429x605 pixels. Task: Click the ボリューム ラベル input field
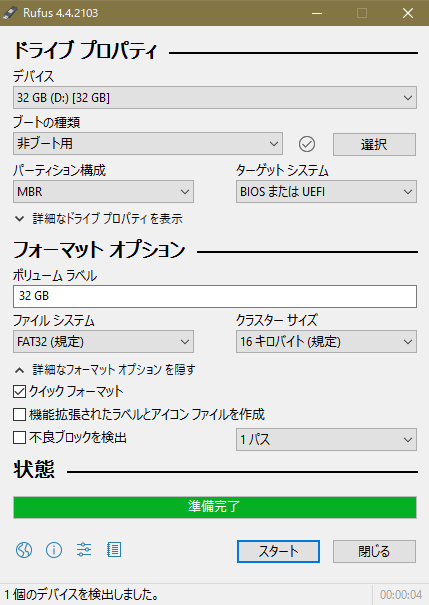[215, 296]
